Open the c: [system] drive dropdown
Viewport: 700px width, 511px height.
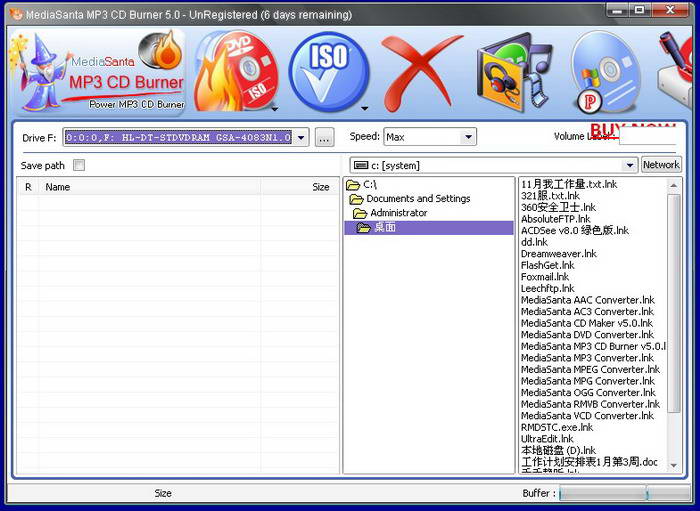(x=629, y=166)
